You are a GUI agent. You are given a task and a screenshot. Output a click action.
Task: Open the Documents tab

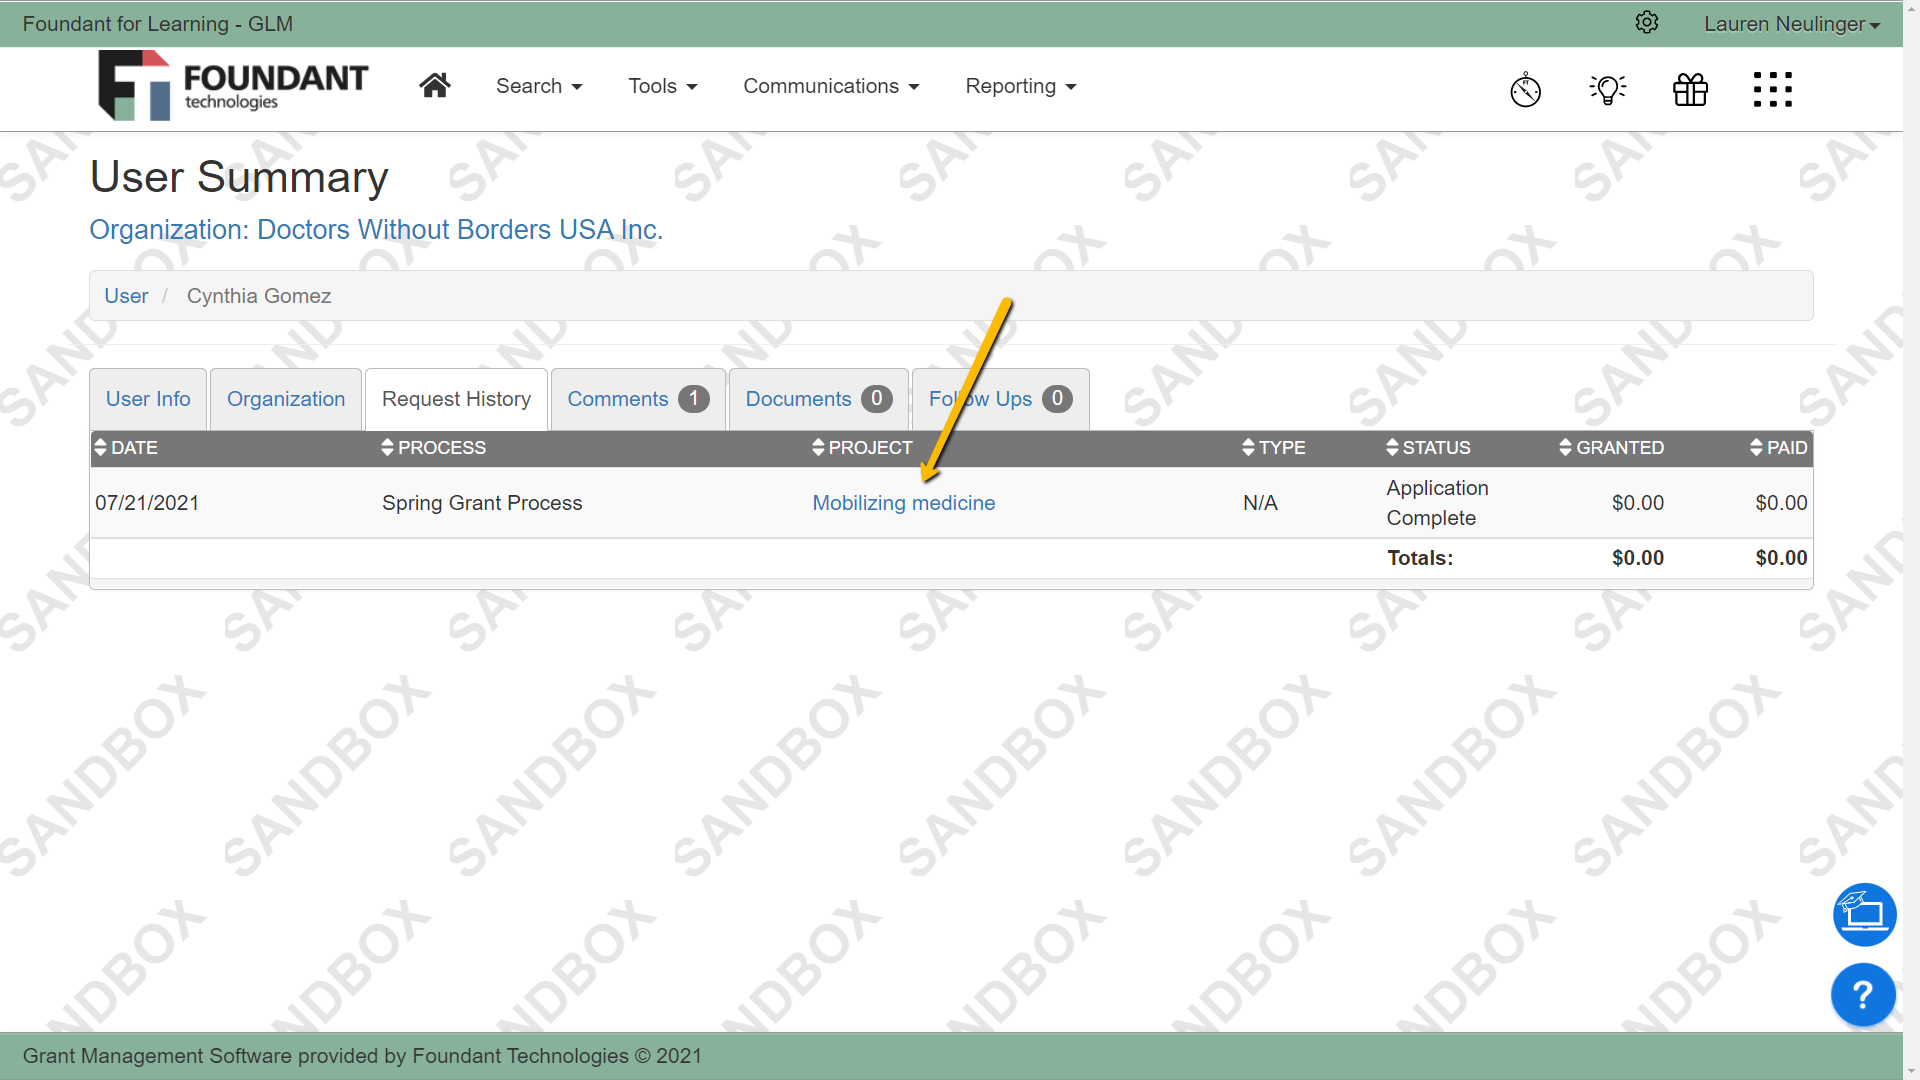(818, 399)
